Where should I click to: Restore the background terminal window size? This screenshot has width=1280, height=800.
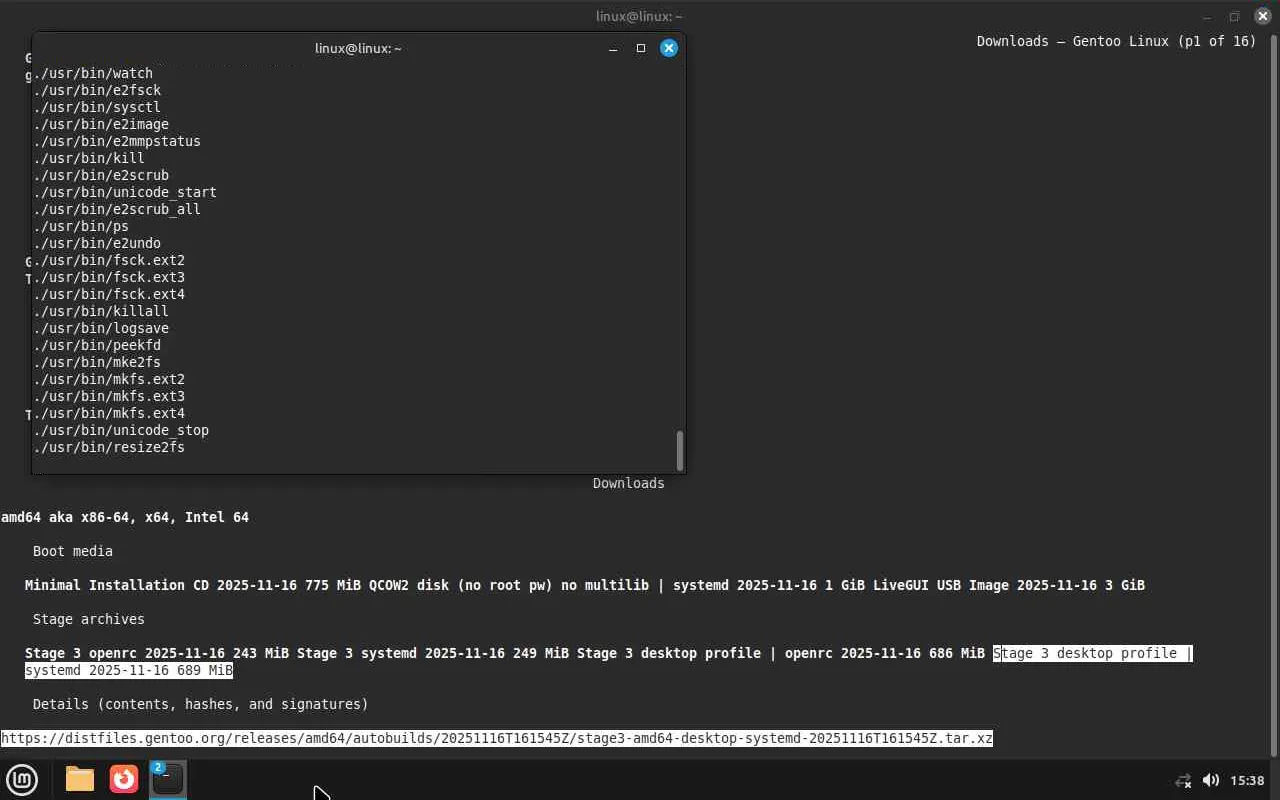point(1234,16)
